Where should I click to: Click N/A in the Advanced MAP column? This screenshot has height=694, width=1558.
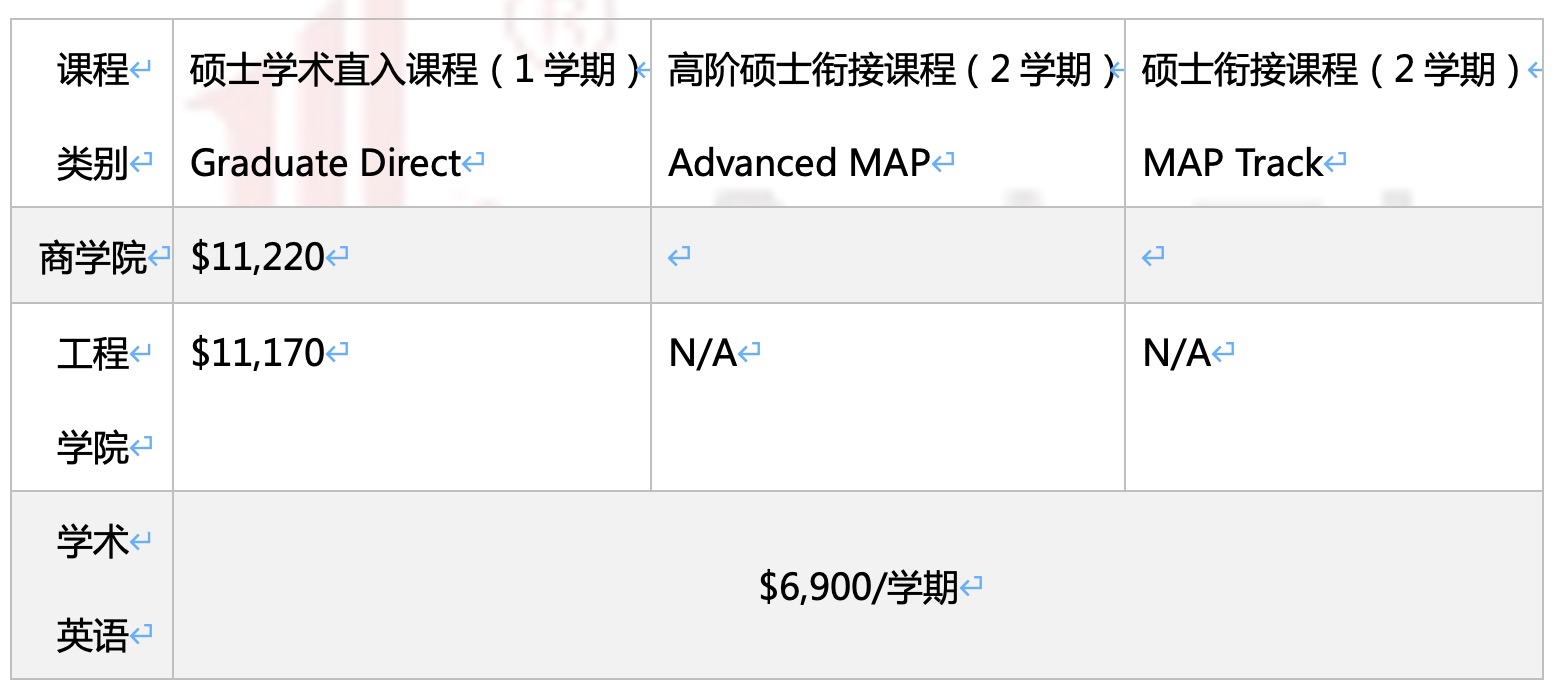pos(702,353)
